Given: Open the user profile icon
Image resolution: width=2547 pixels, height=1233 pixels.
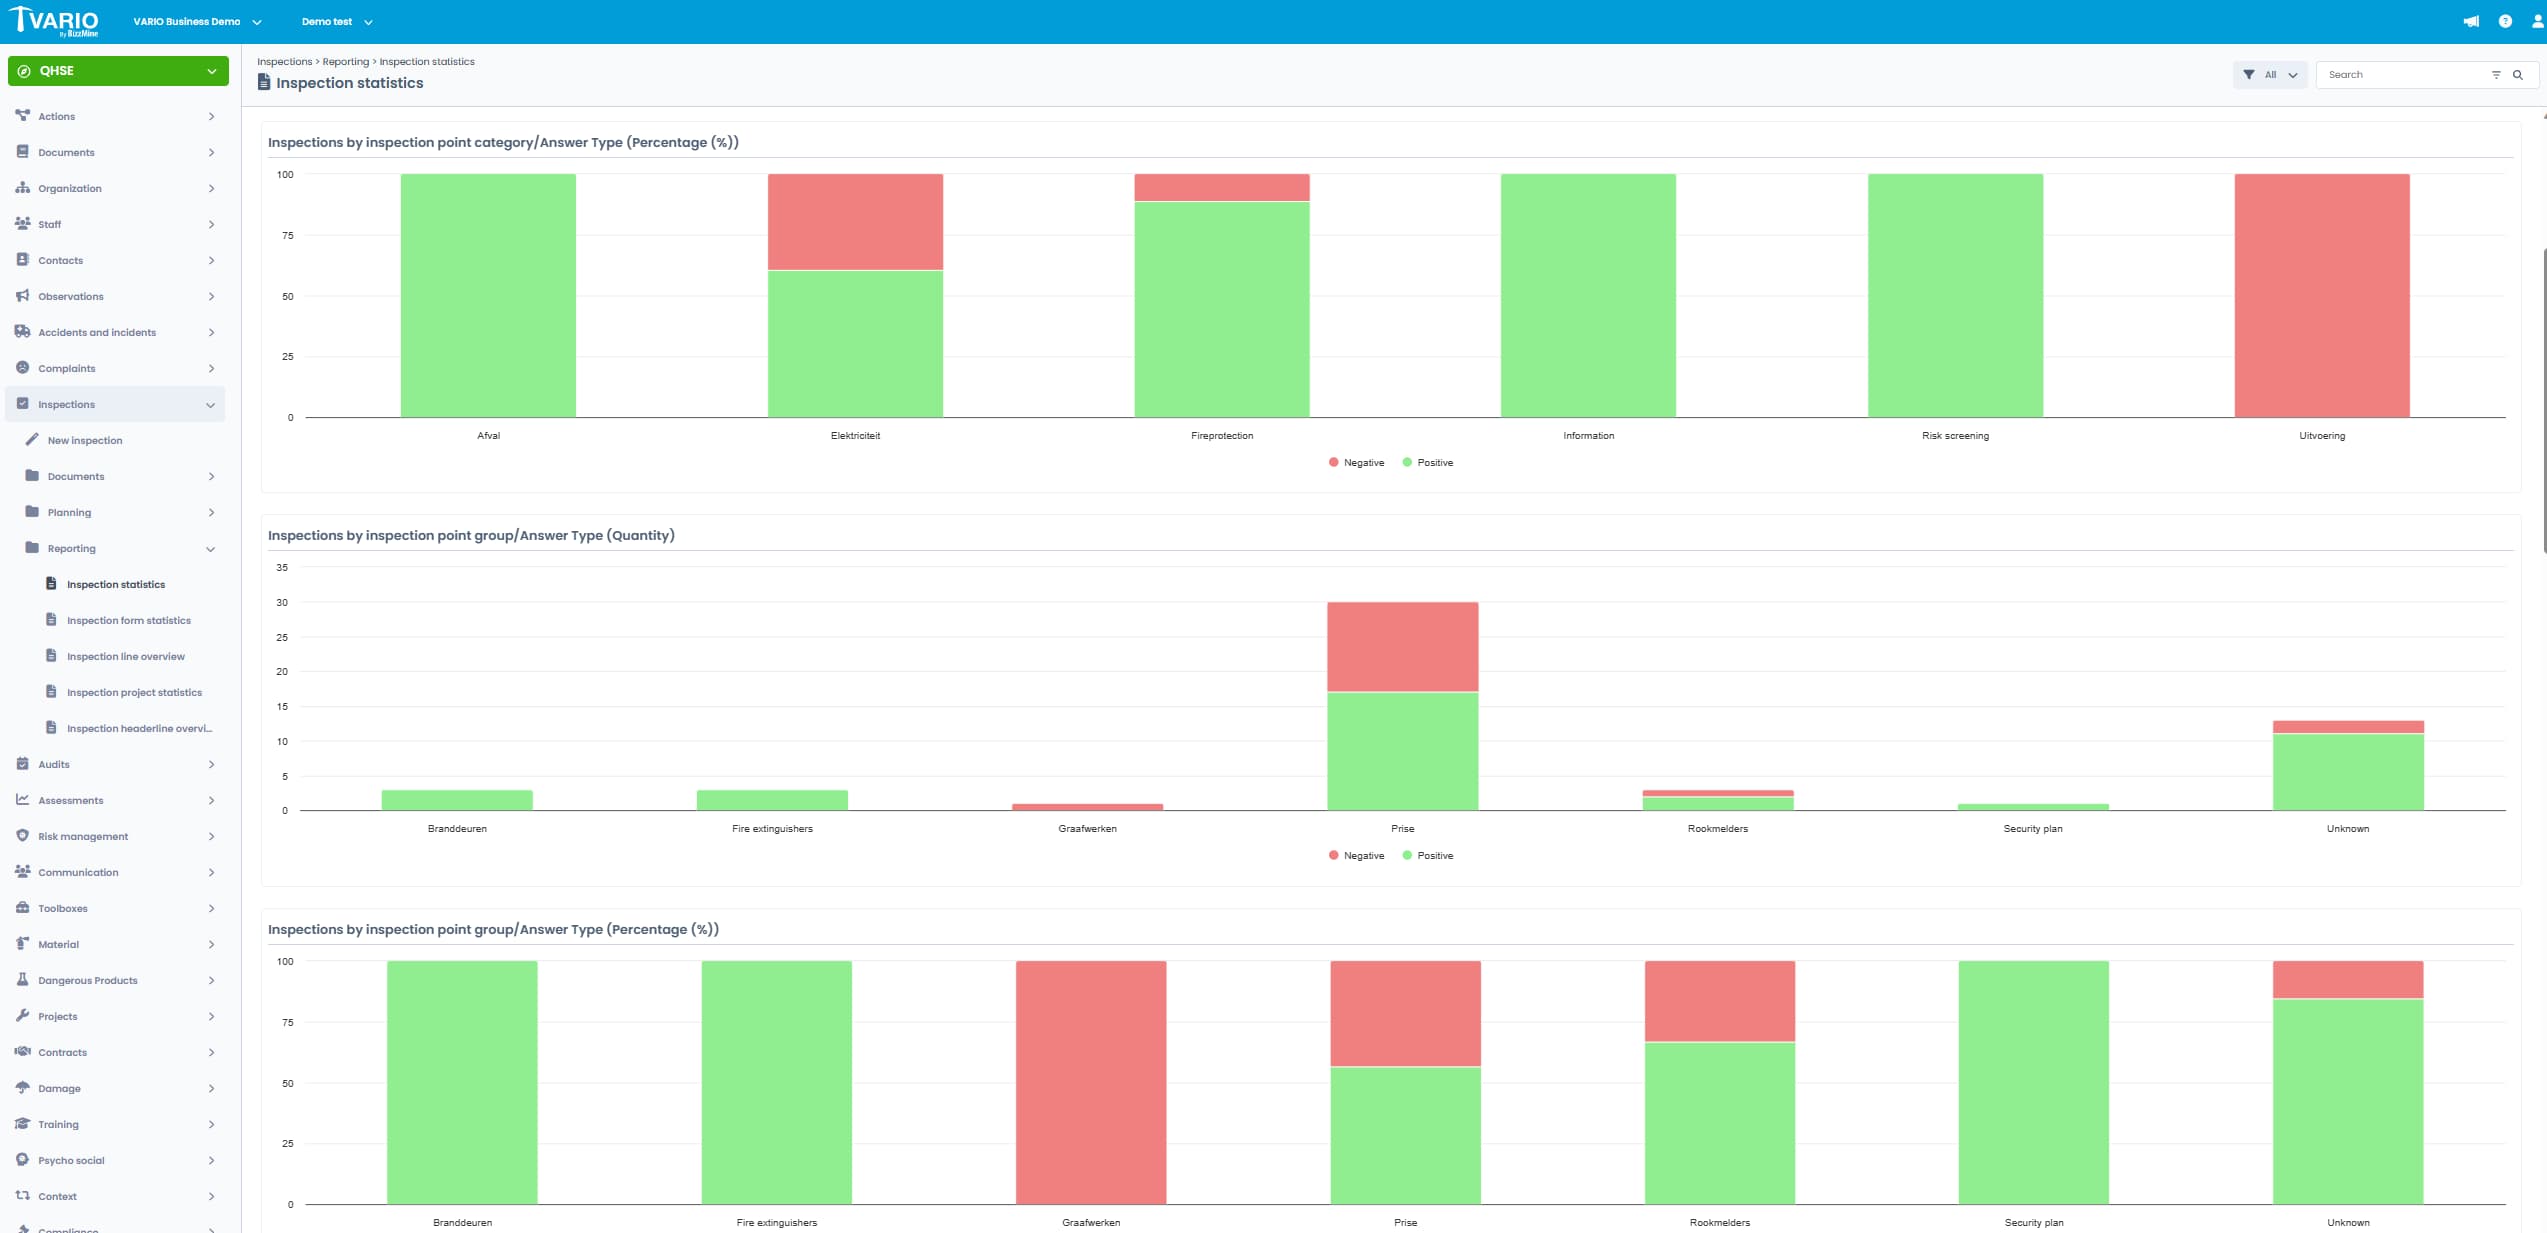Looking at the screenshot, I should (x=2537, y=21).
